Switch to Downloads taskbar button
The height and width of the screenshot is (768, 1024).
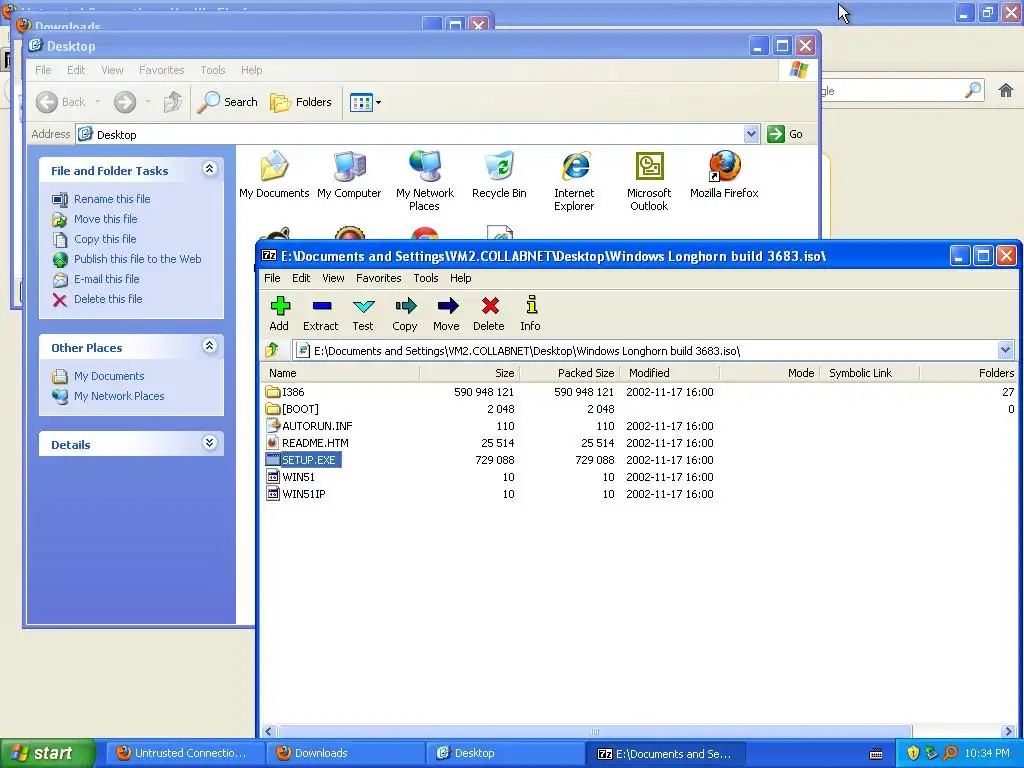346,753
